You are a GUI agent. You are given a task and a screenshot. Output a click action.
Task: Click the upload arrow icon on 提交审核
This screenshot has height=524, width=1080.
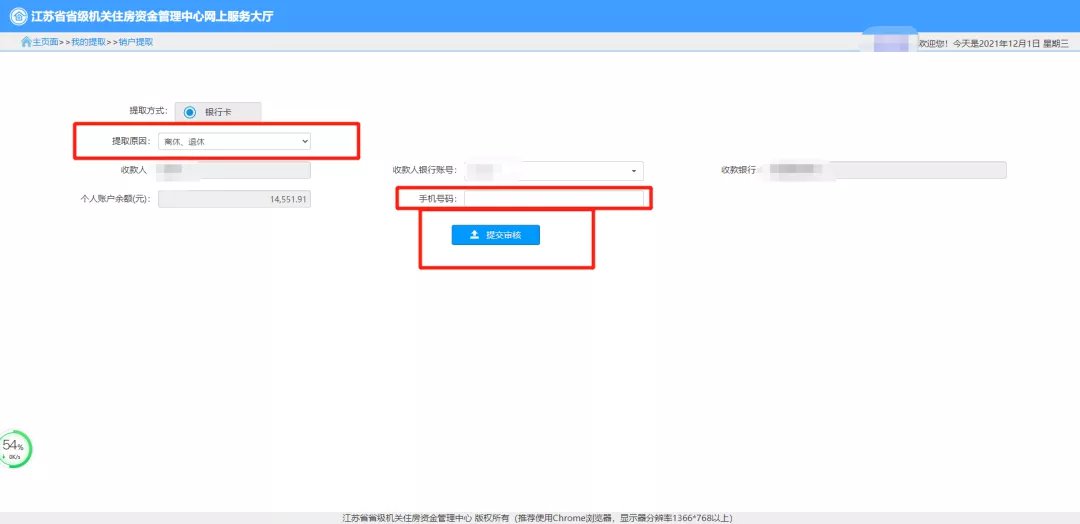[x=474, y=235]
